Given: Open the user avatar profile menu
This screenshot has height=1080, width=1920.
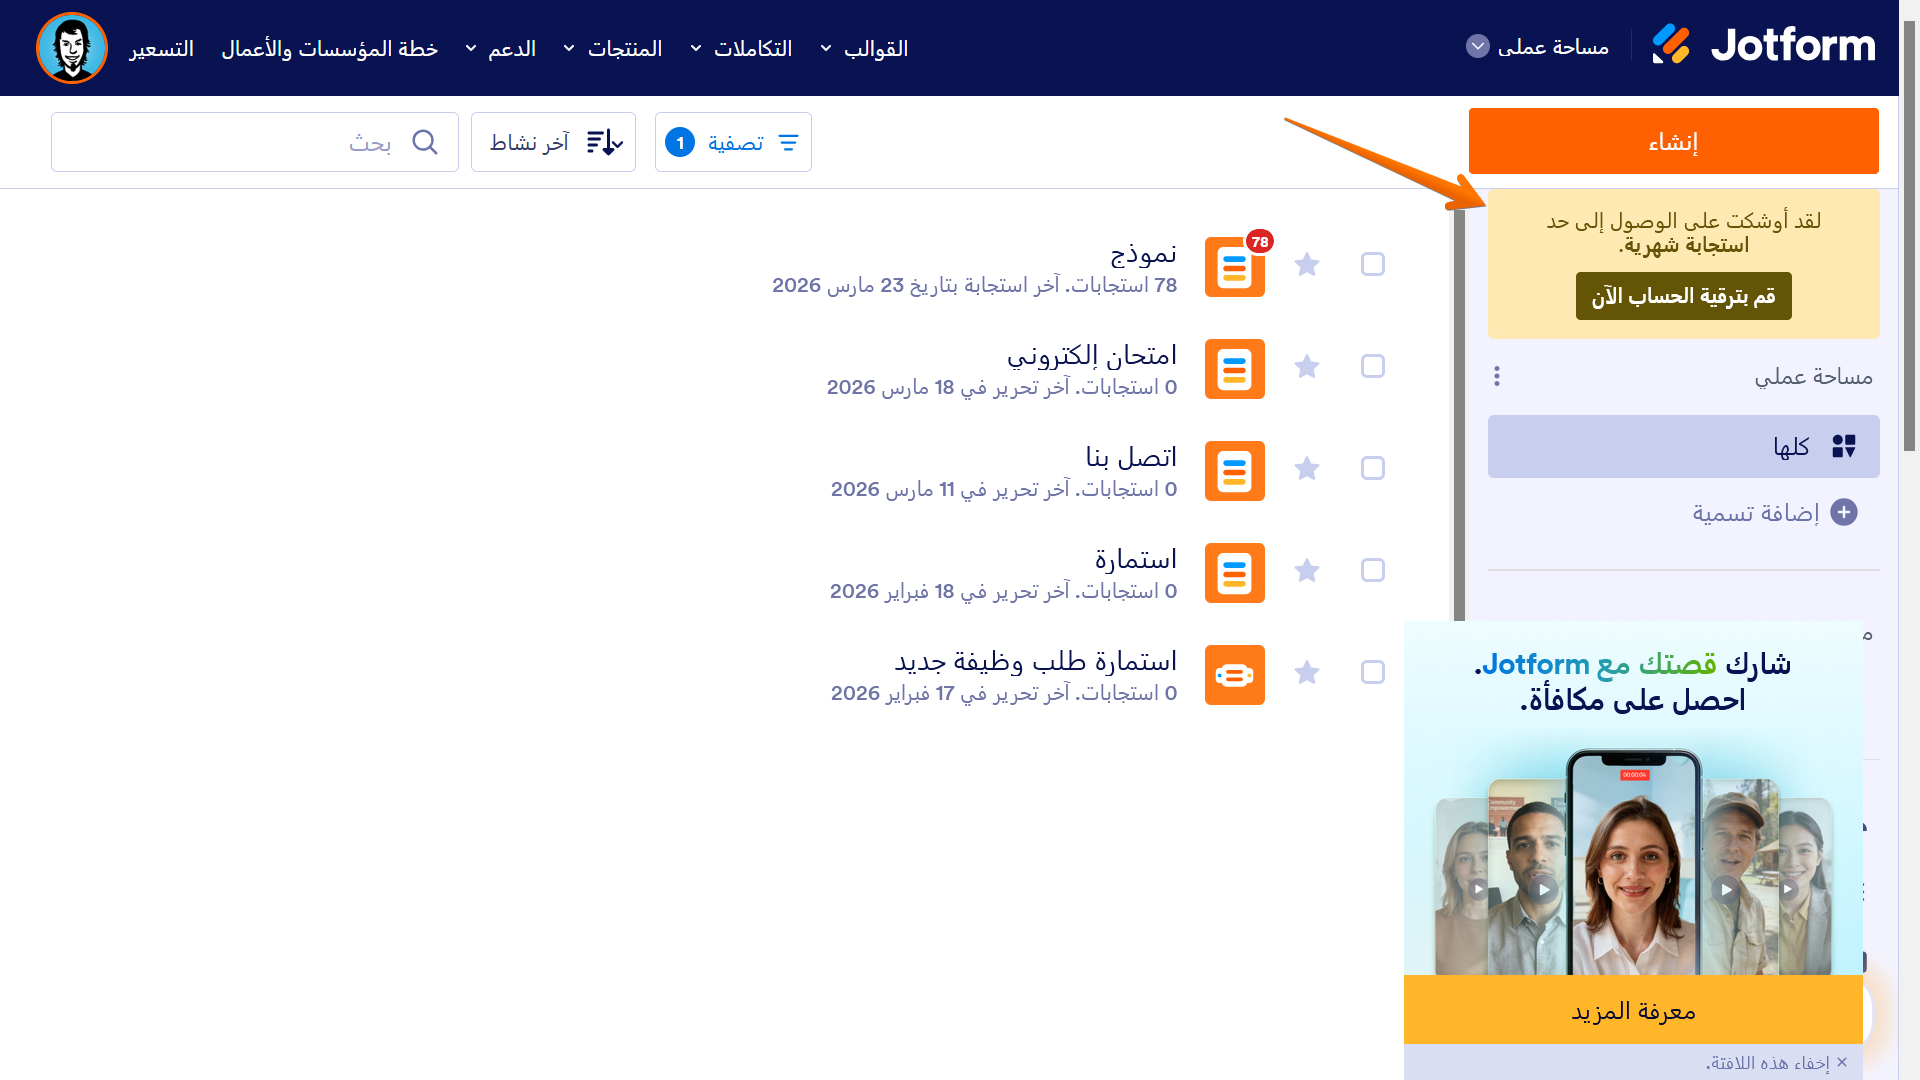Looking at the screenshot, I should click(x=71, y=47).
